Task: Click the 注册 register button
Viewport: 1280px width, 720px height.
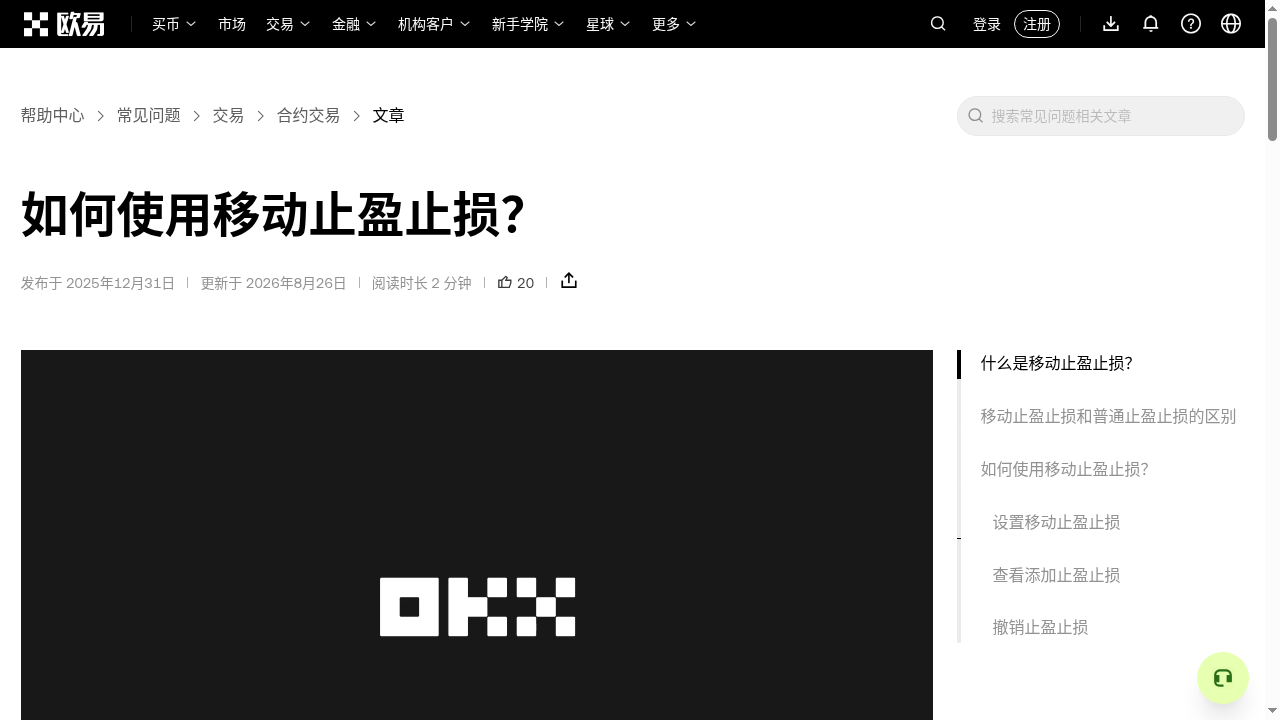Action: click(1037, 24)
